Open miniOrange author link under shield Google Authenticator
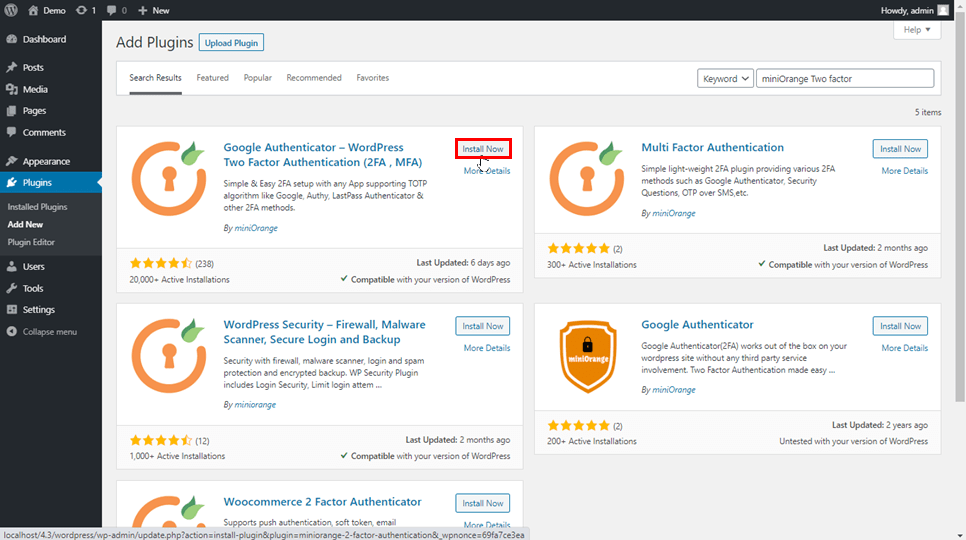This screenshot has height=540, width=966. click(x=673, y=390)
